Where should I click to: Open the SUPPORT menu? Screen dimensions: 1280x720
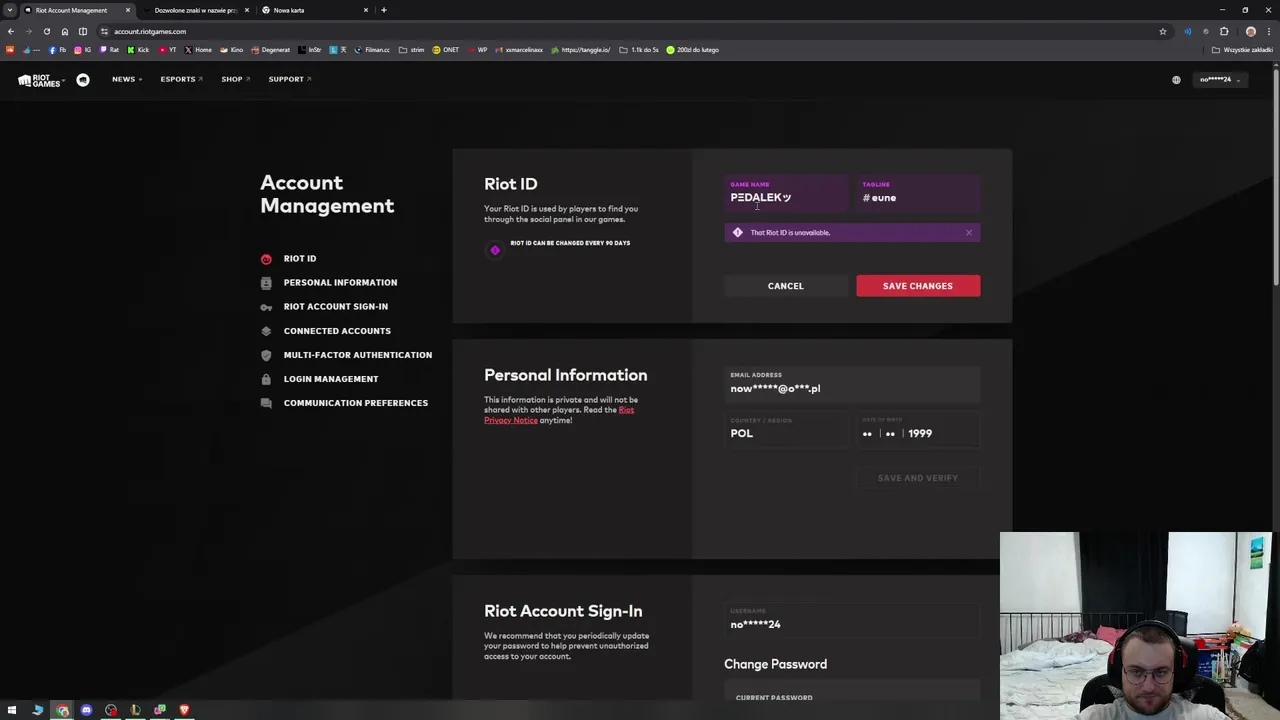289,79
